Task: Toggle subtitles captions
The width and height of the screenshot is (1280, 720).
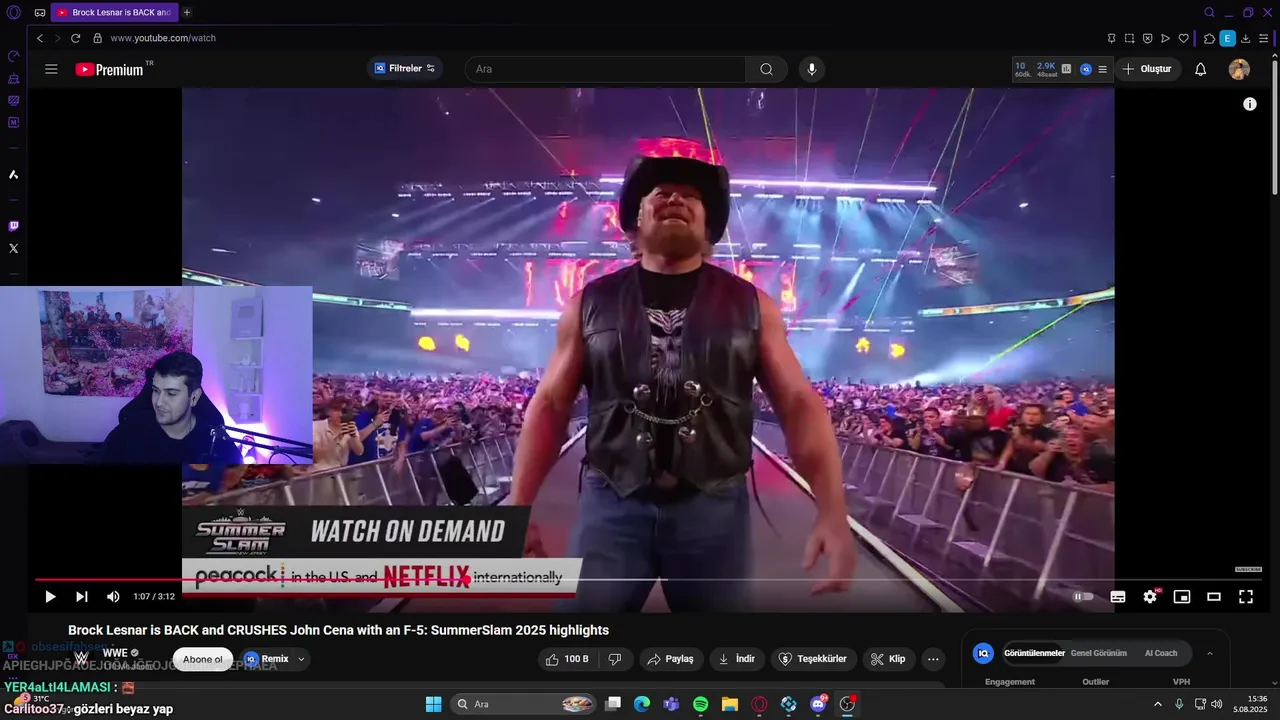Action: (x=1118, y=597)
